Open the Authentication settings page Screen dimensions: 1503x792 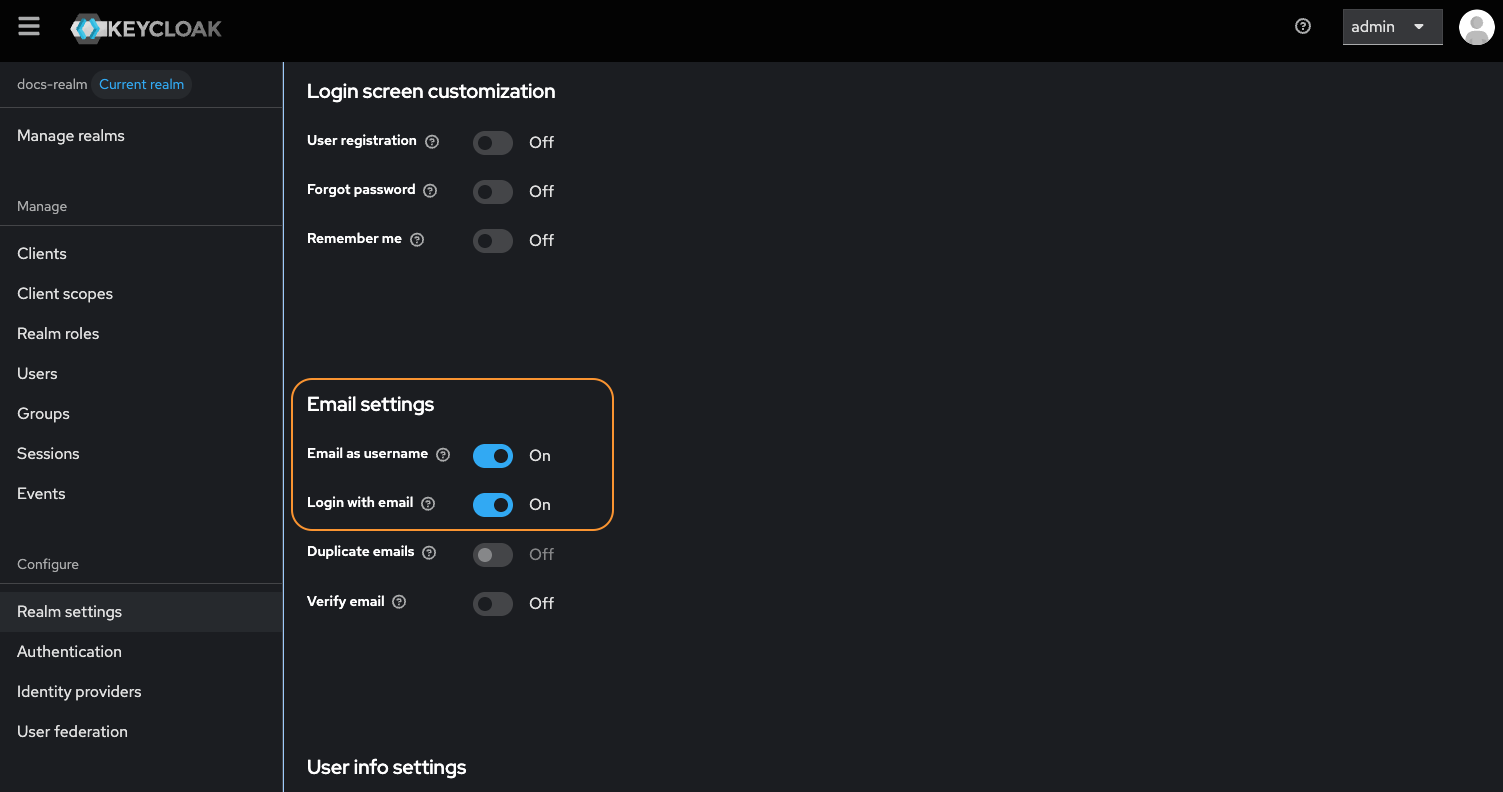pyautogui.click(x=69, y=652)
